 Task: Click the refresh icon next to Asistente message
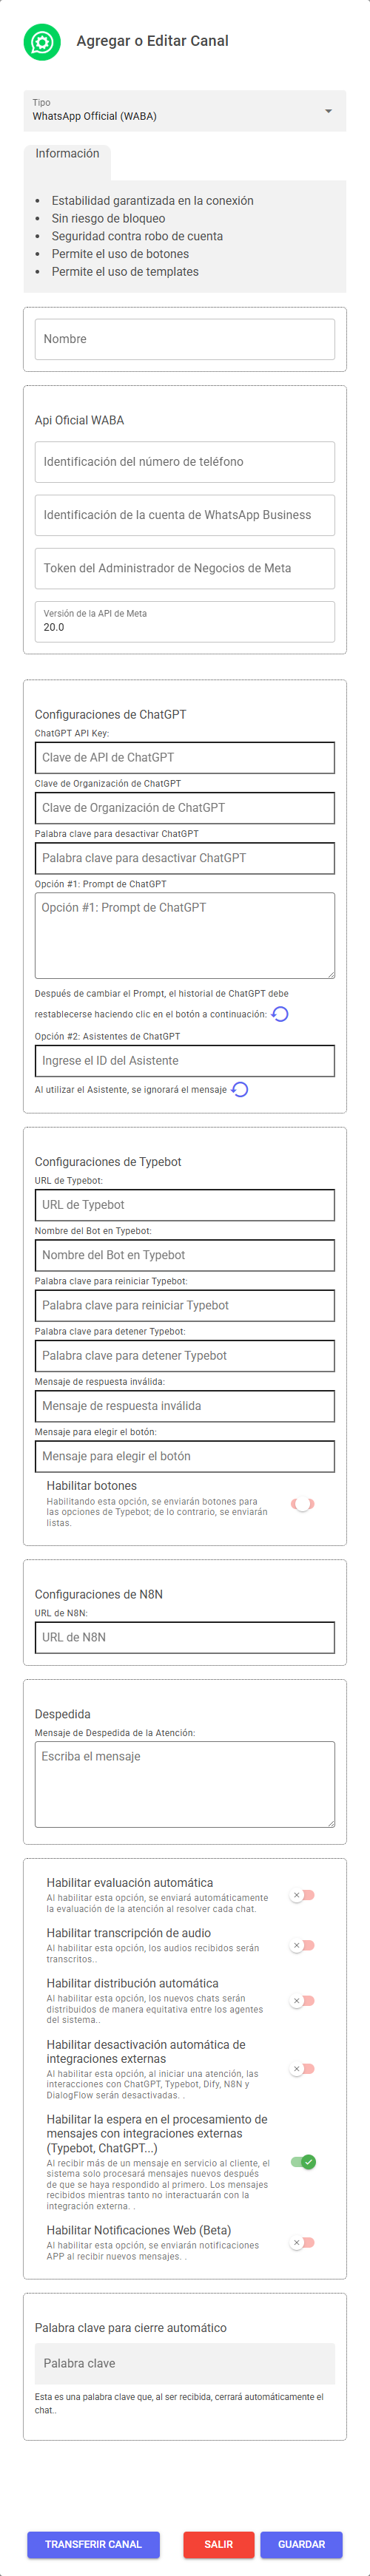240,1089
